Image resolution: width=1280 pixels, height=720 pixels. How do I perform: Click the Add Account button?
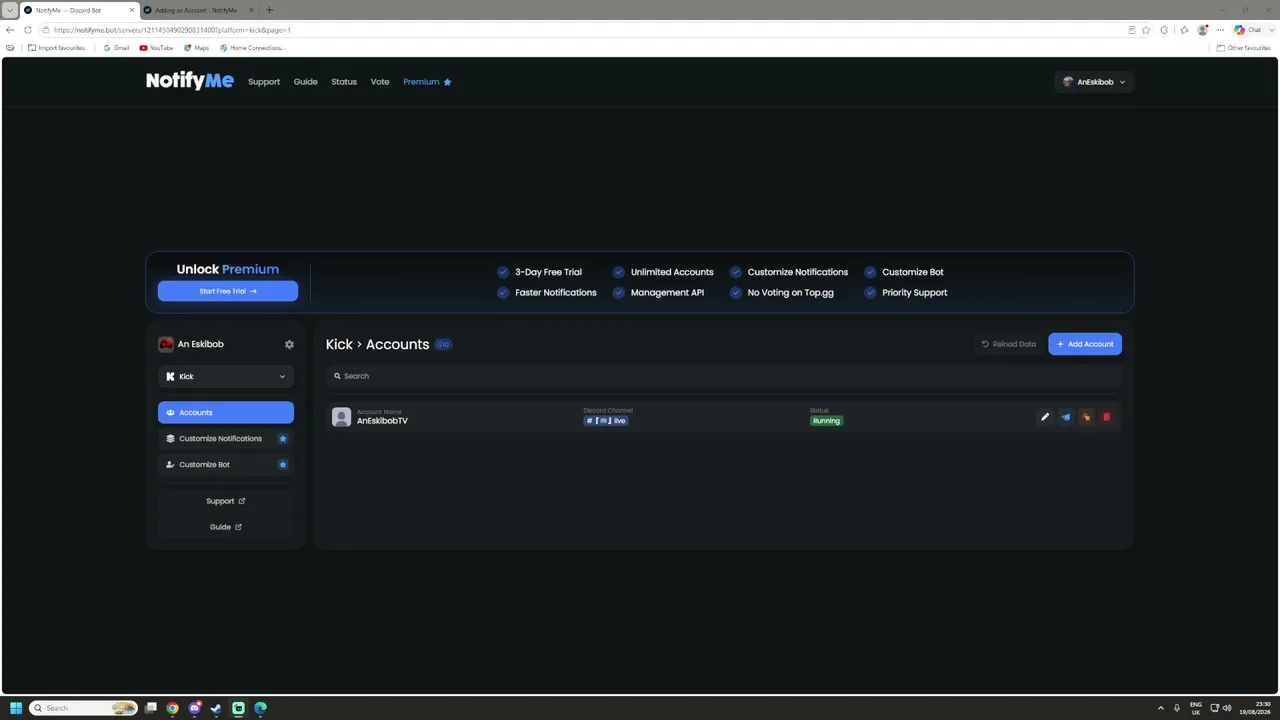(x=1085, y=344)
